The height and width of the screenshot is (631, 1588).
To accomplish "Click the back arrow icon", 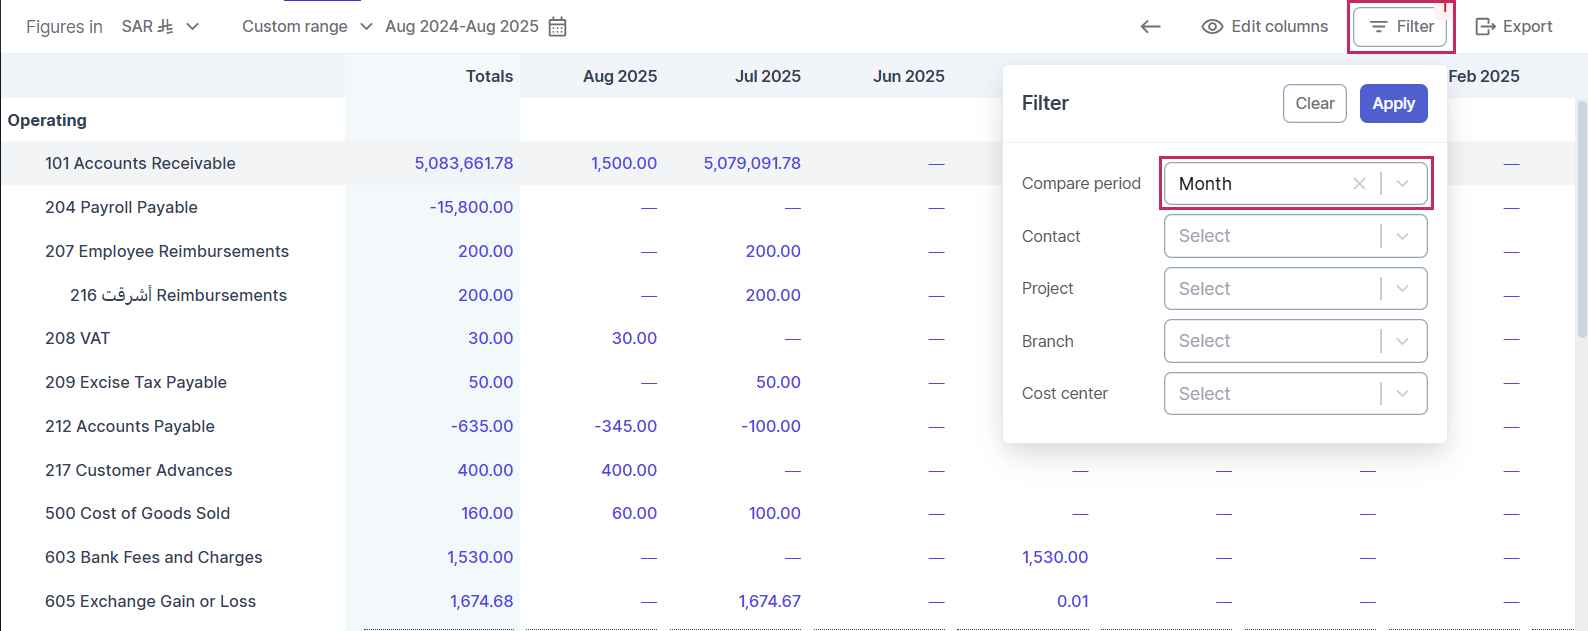I will point(1151,27).
